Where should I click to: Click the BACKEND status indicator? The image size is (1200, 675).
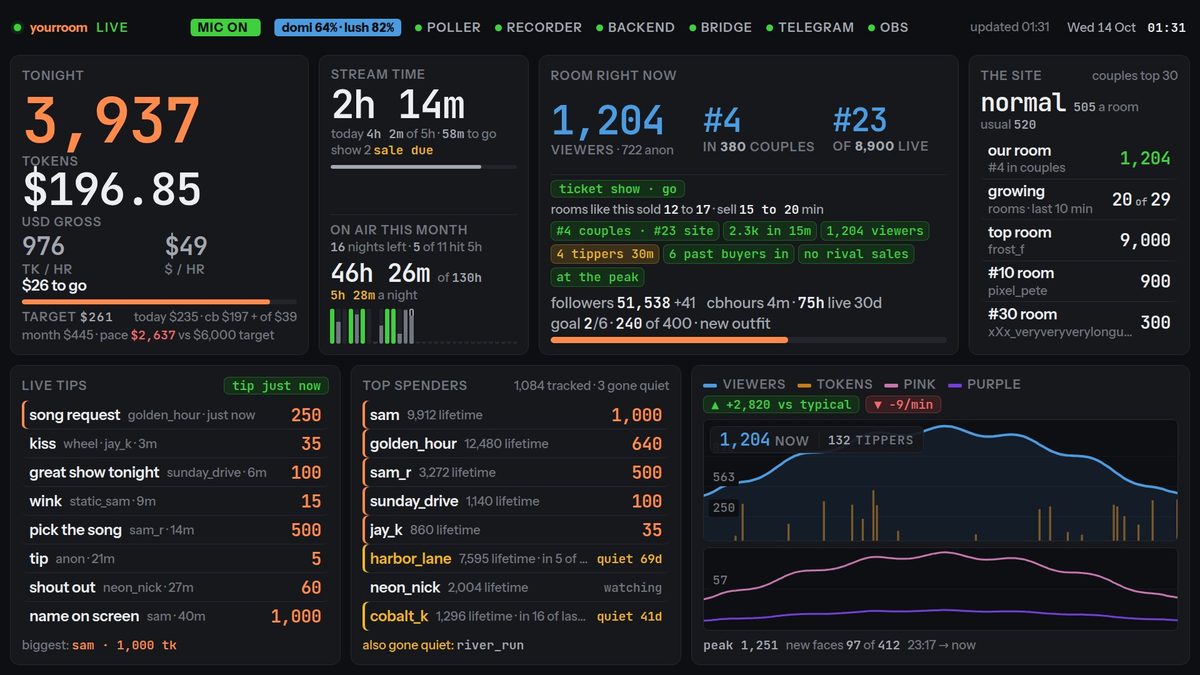635,27
